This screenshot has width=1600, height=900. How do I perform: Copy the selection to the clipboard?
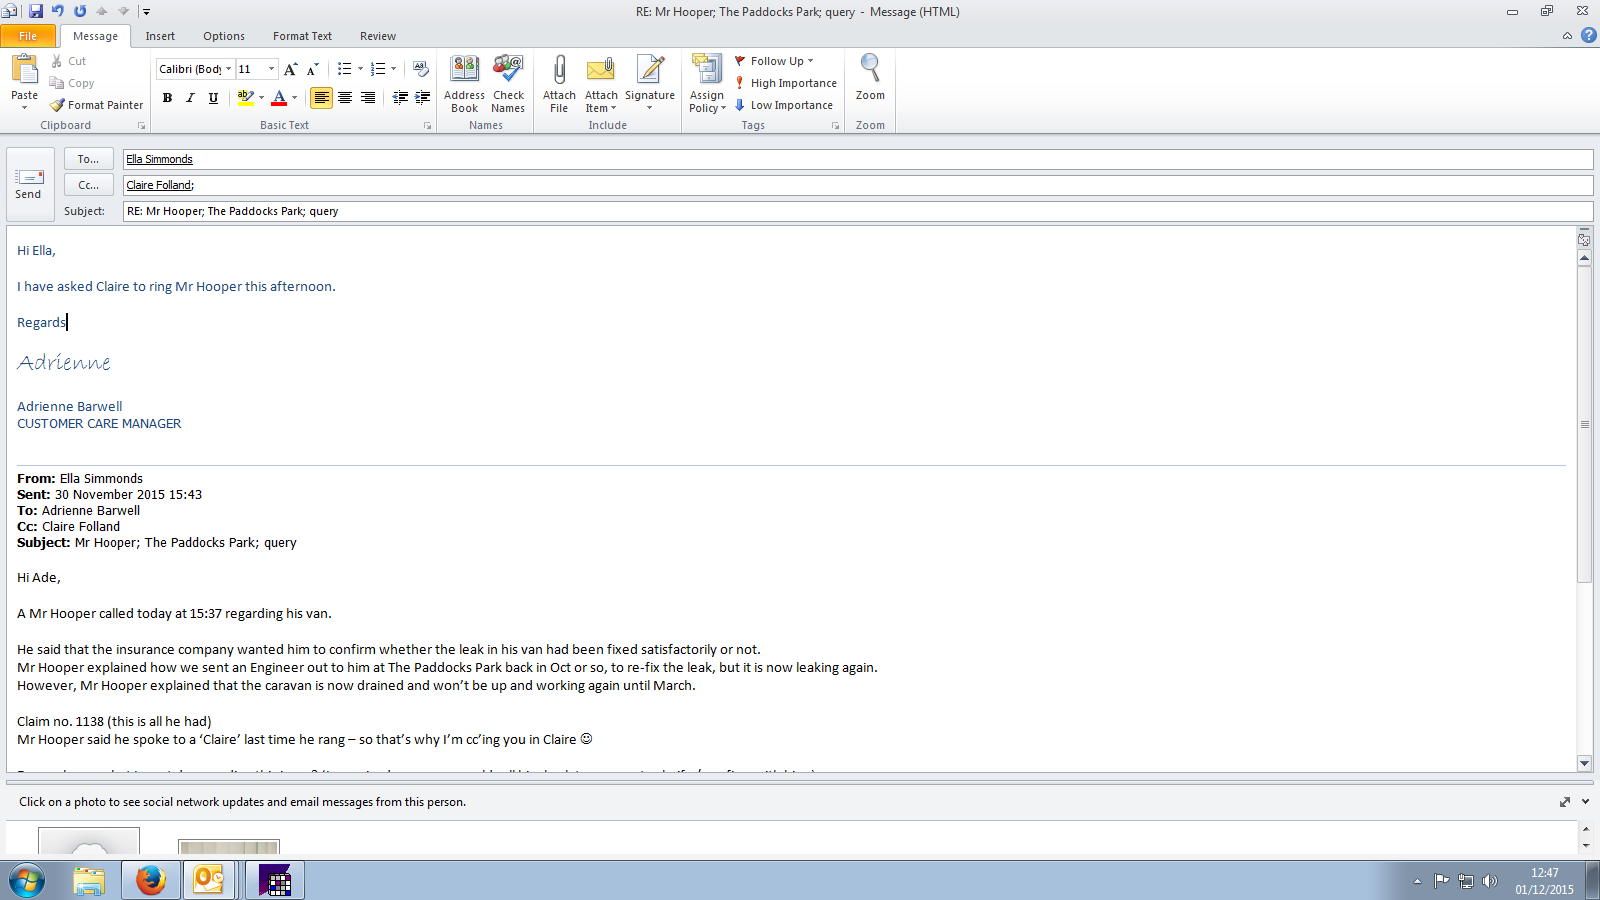point(72,83)
